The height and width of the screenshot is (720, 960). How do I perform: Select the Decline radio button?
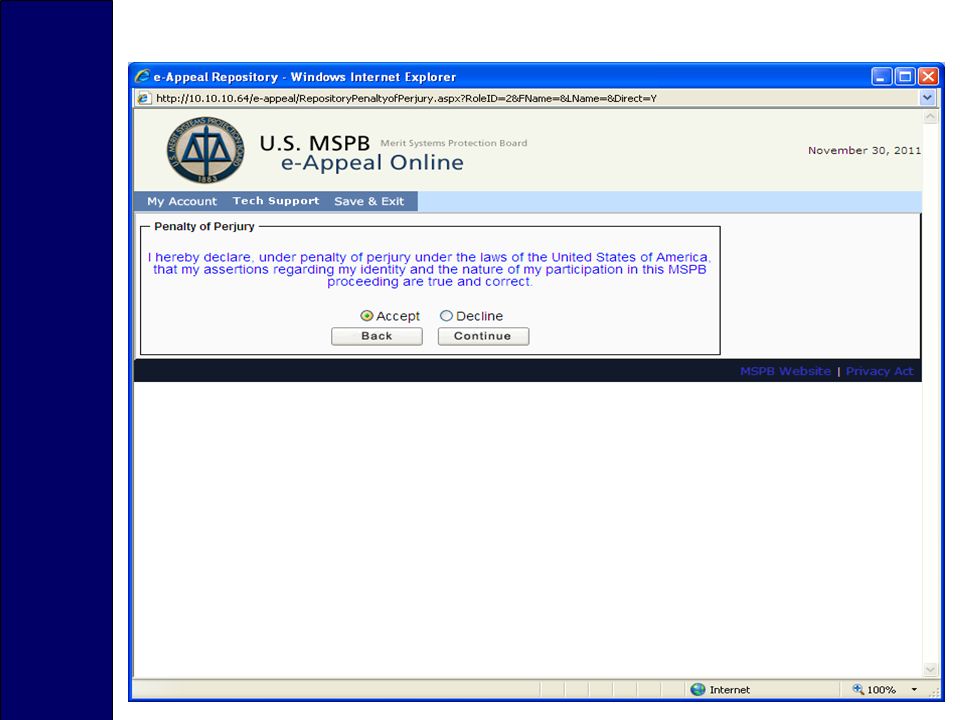[x=446, y=316]
